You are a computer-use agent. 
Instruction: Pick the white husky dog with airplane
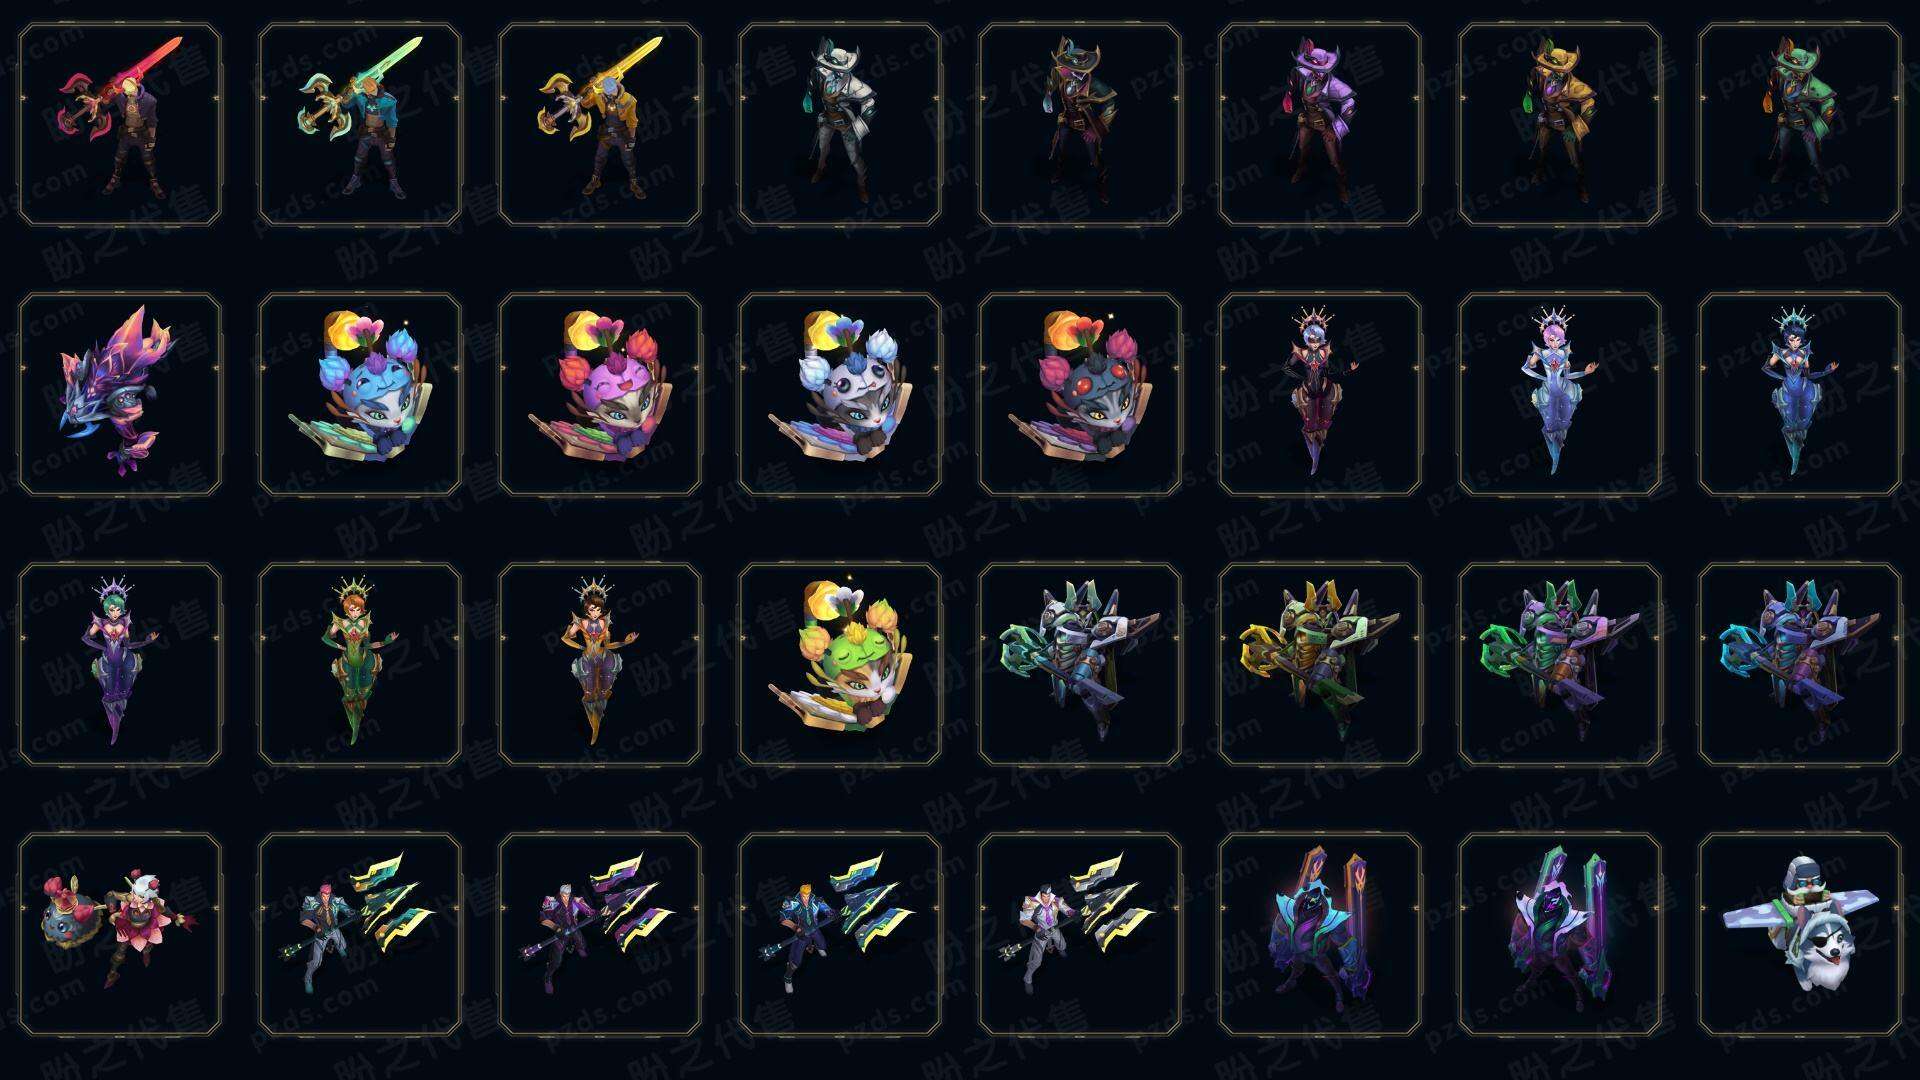(1800, 934)
